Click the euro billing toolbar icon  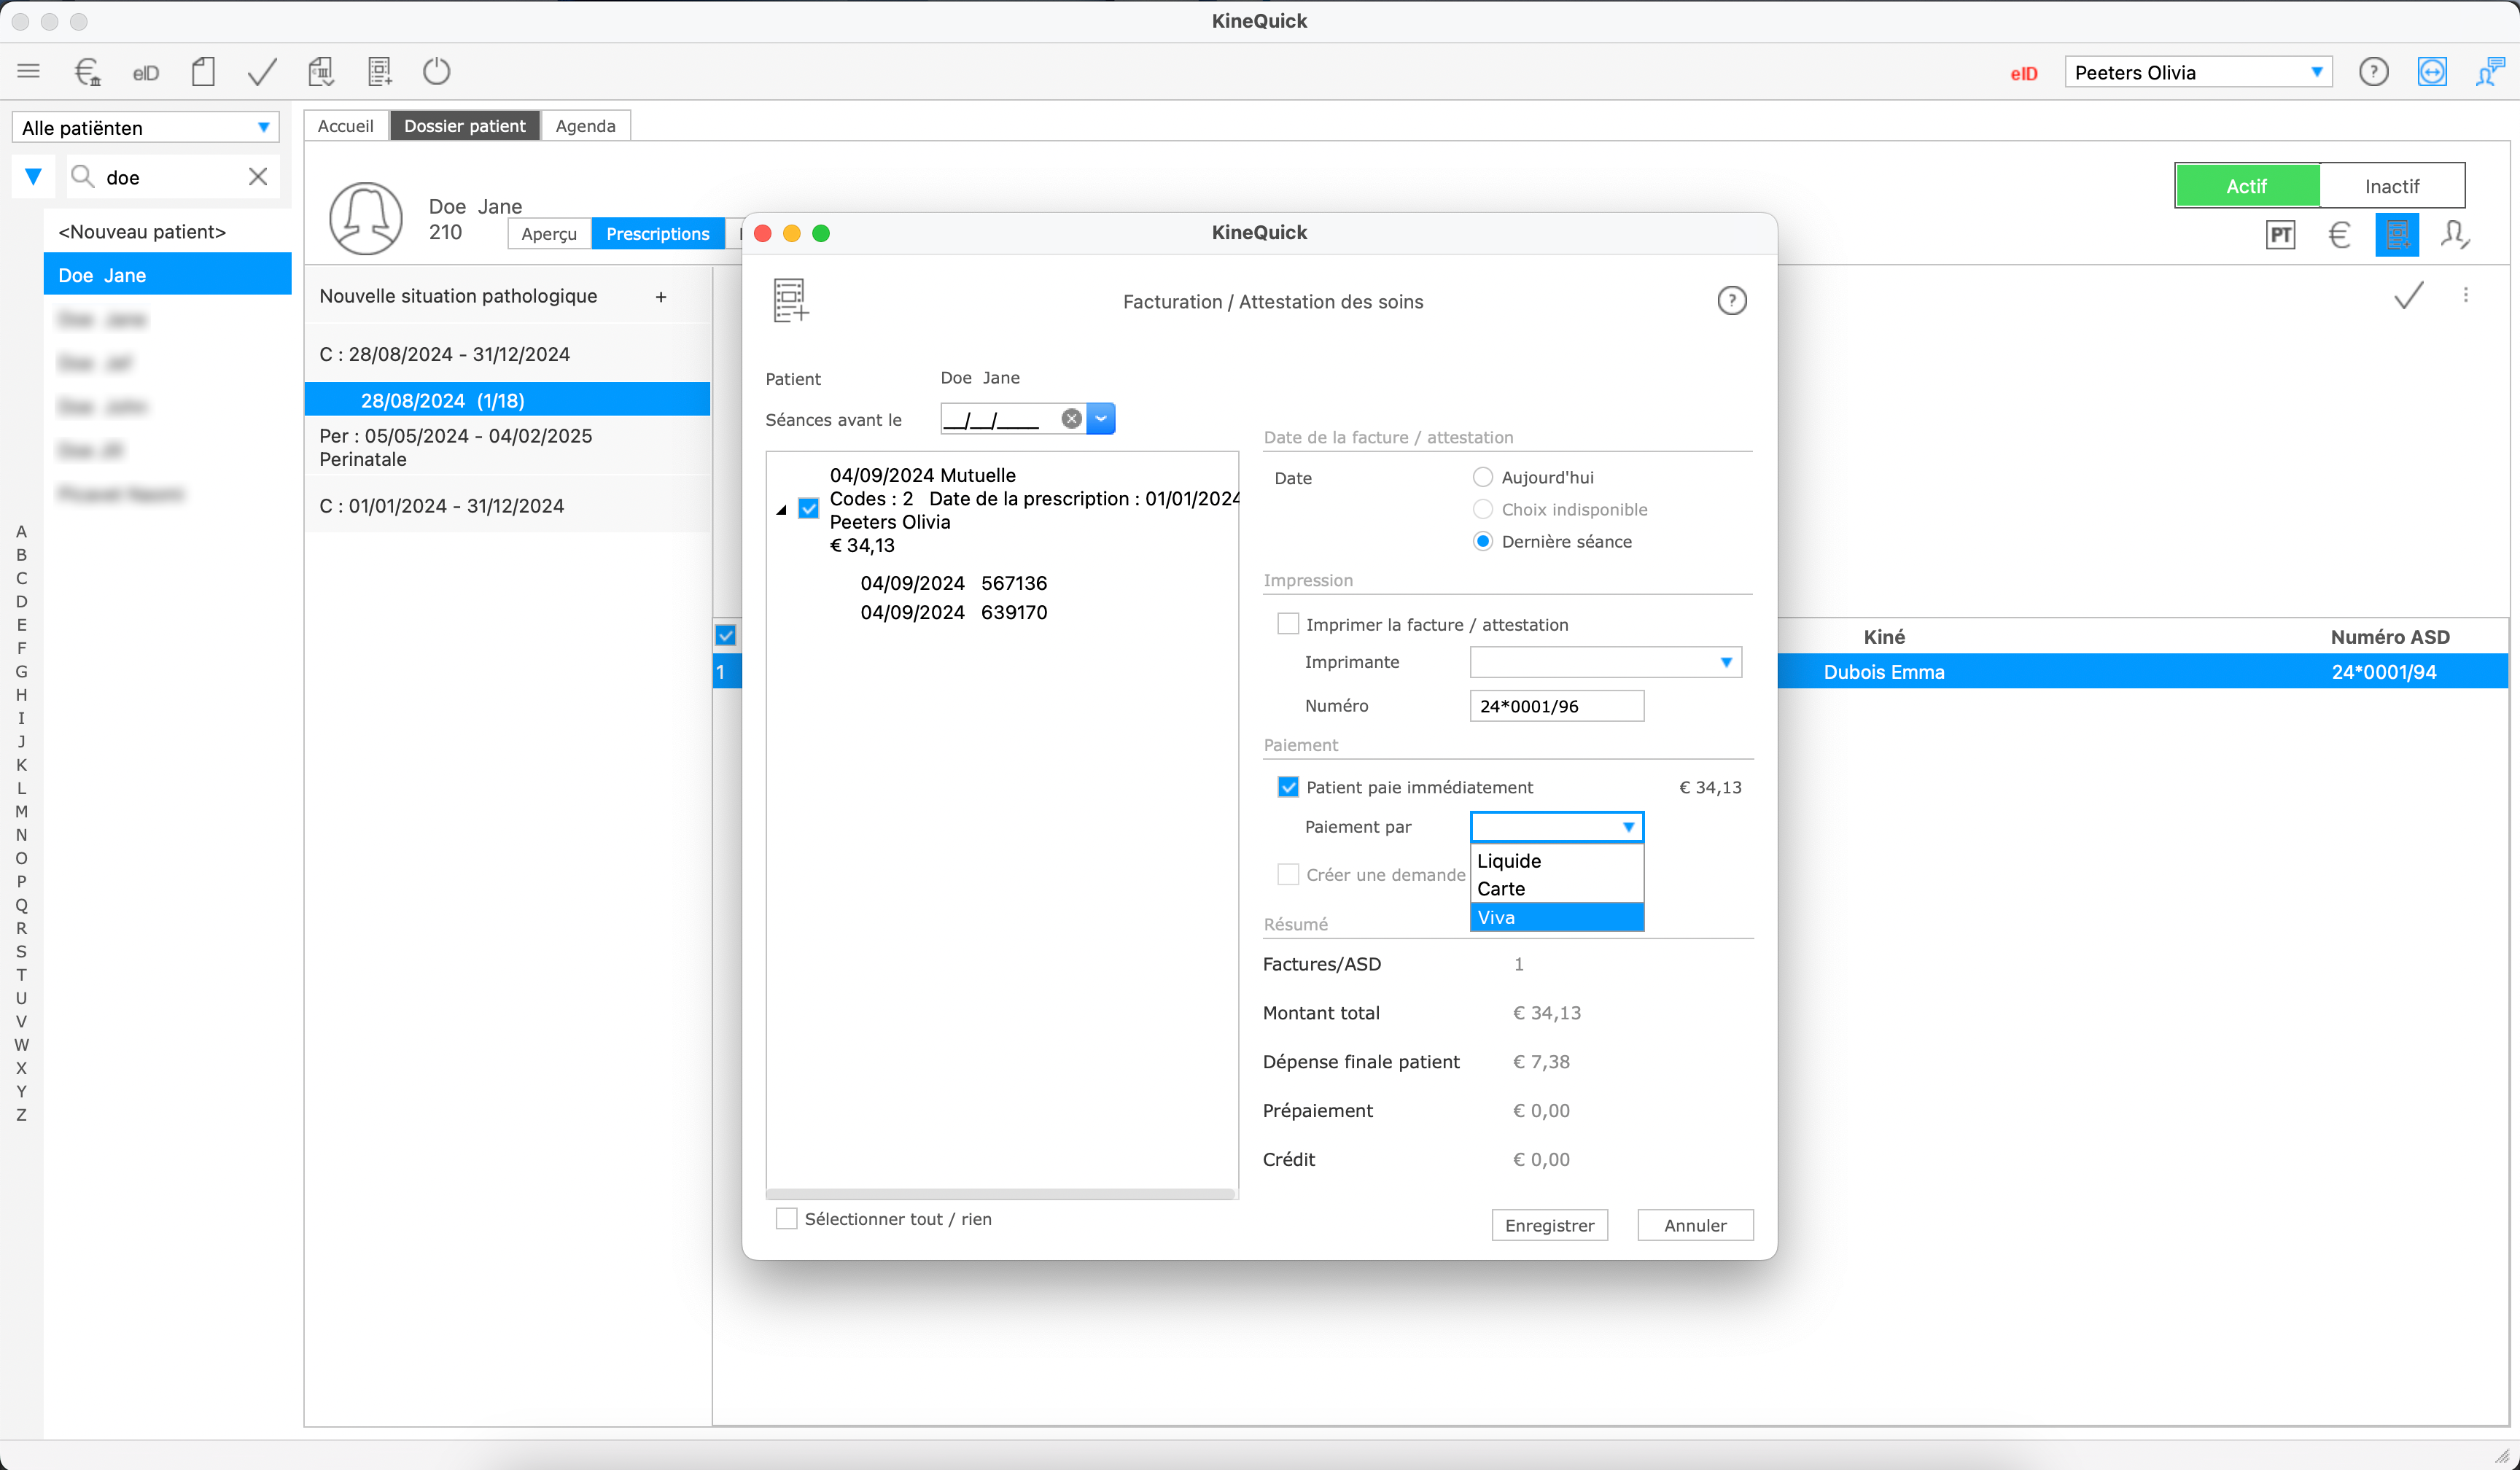88,71
